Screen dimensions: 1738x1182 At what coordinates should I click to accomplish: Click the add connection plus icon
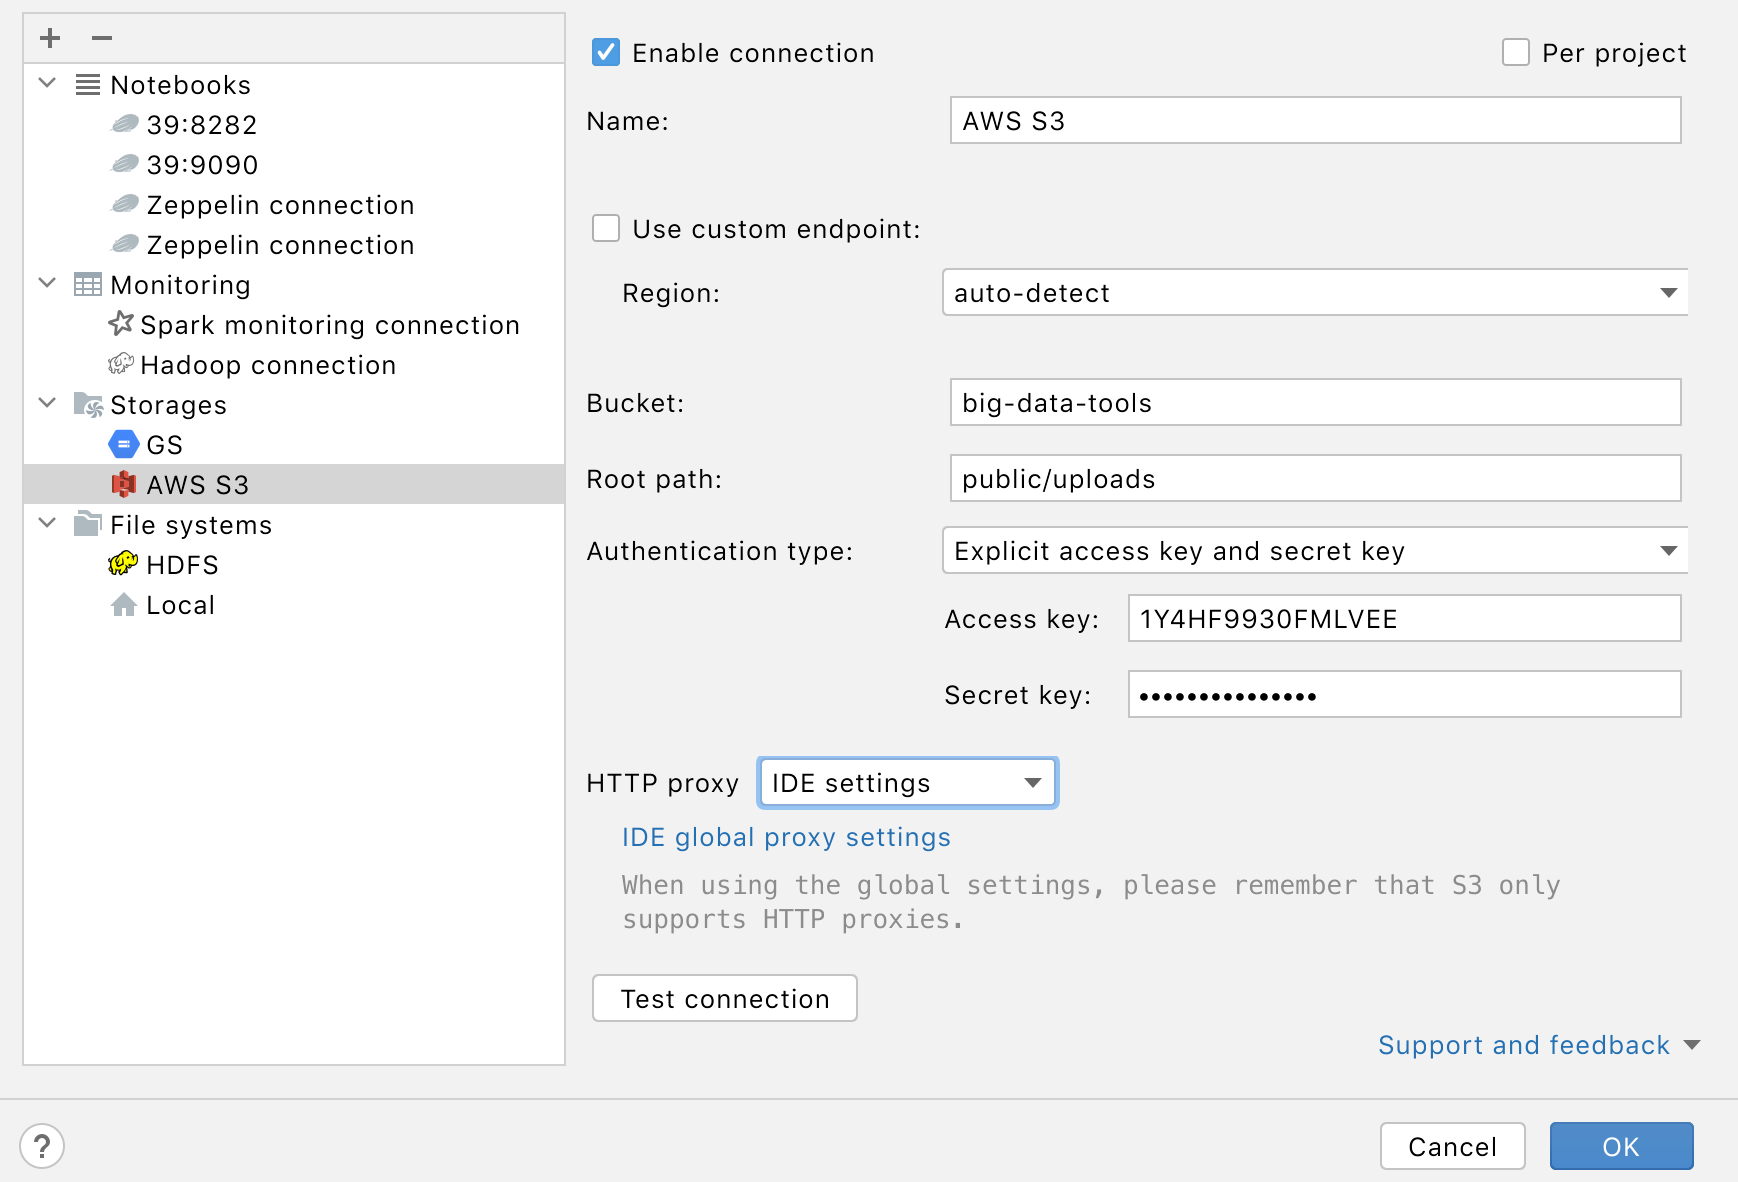[x=48, y=37]
